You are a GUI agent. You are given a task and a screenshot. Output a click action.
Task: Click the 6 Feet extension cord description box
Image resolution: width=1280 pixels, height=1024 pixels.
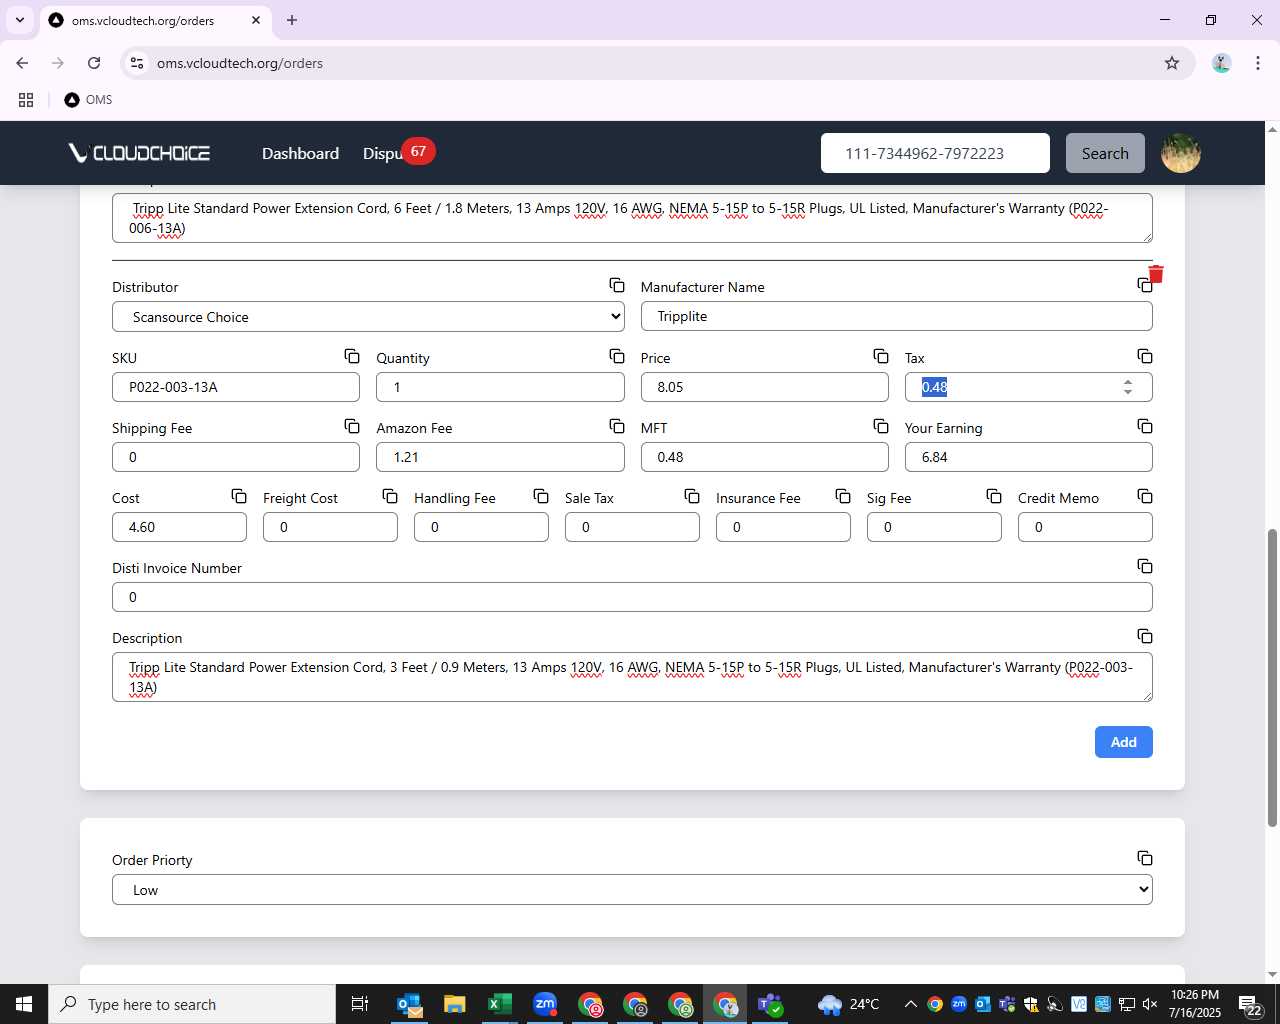point(632,218)
